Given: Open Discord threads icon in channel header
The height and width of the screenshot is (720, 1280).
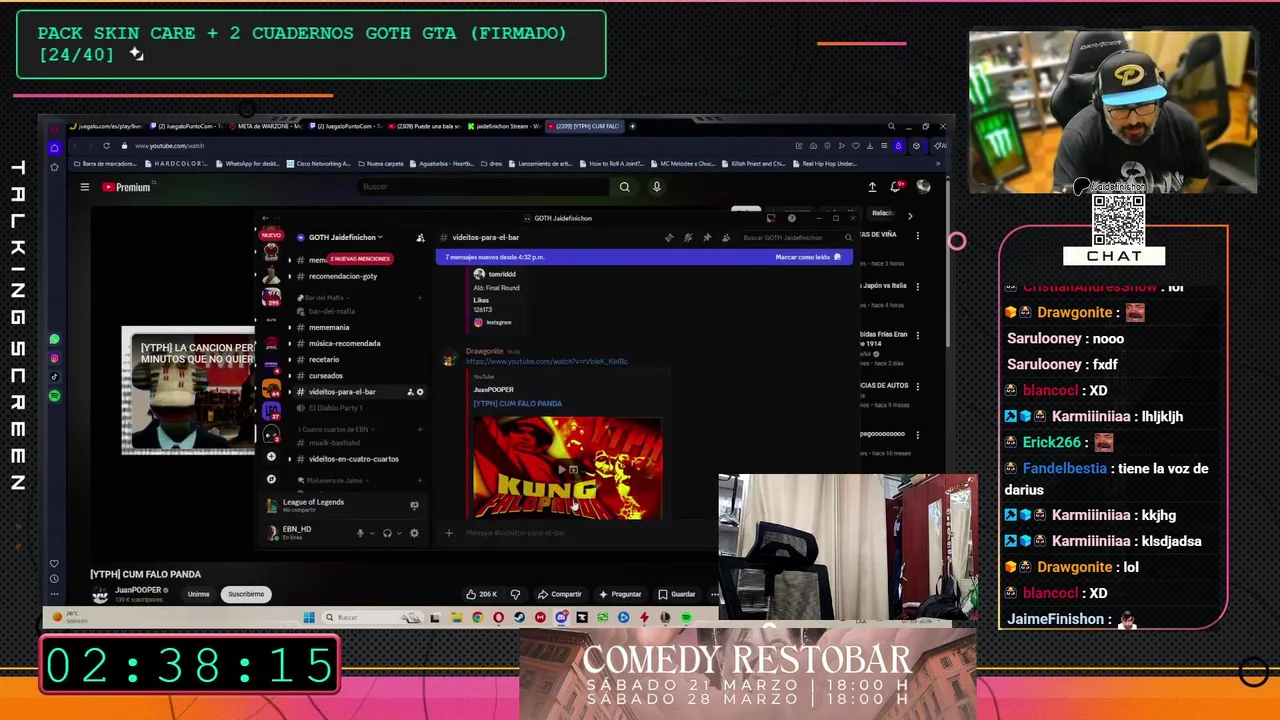Looking at the screenshot, I should click(x=669, y=237).
